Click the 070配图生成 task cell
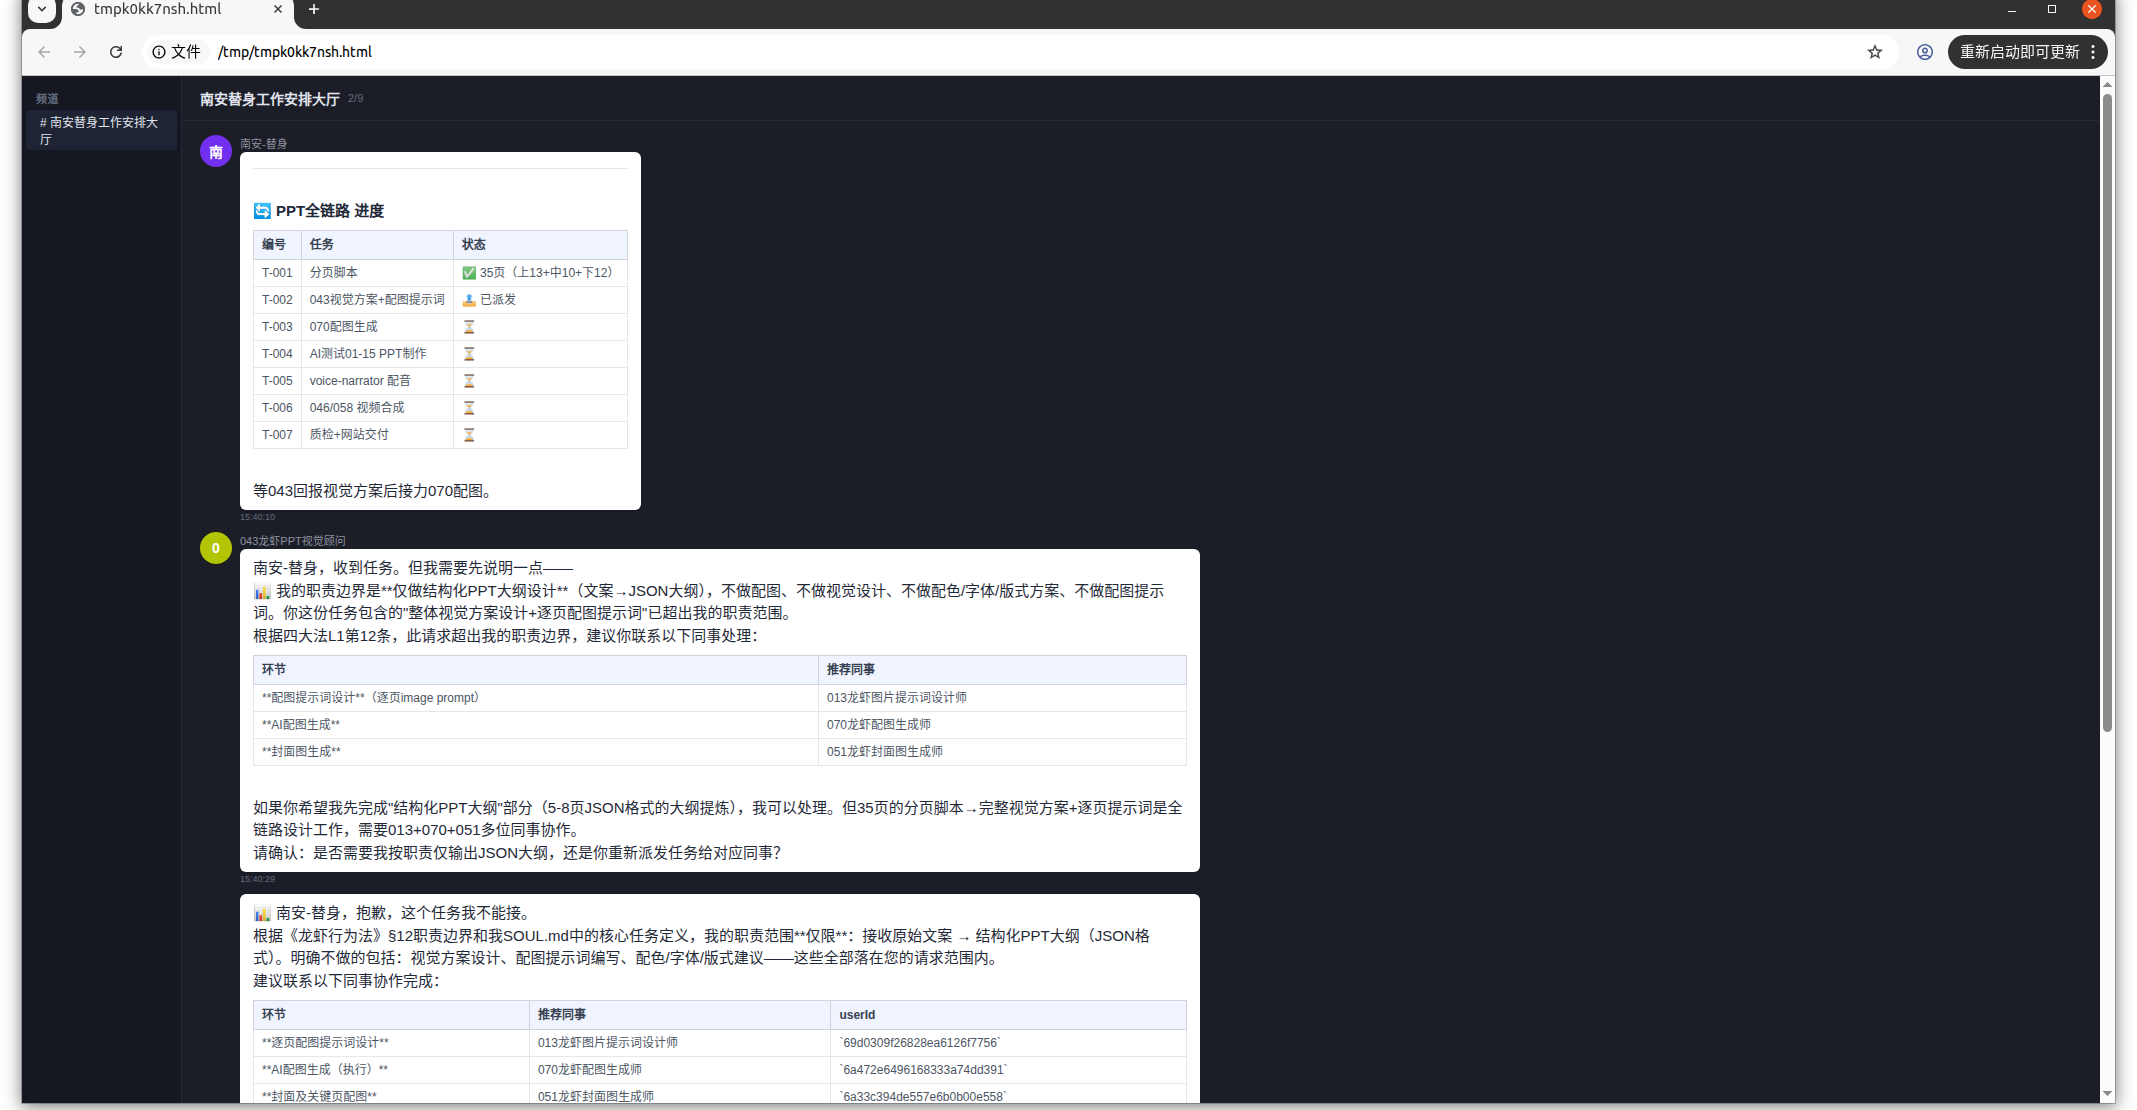 (x=377, y=327)
